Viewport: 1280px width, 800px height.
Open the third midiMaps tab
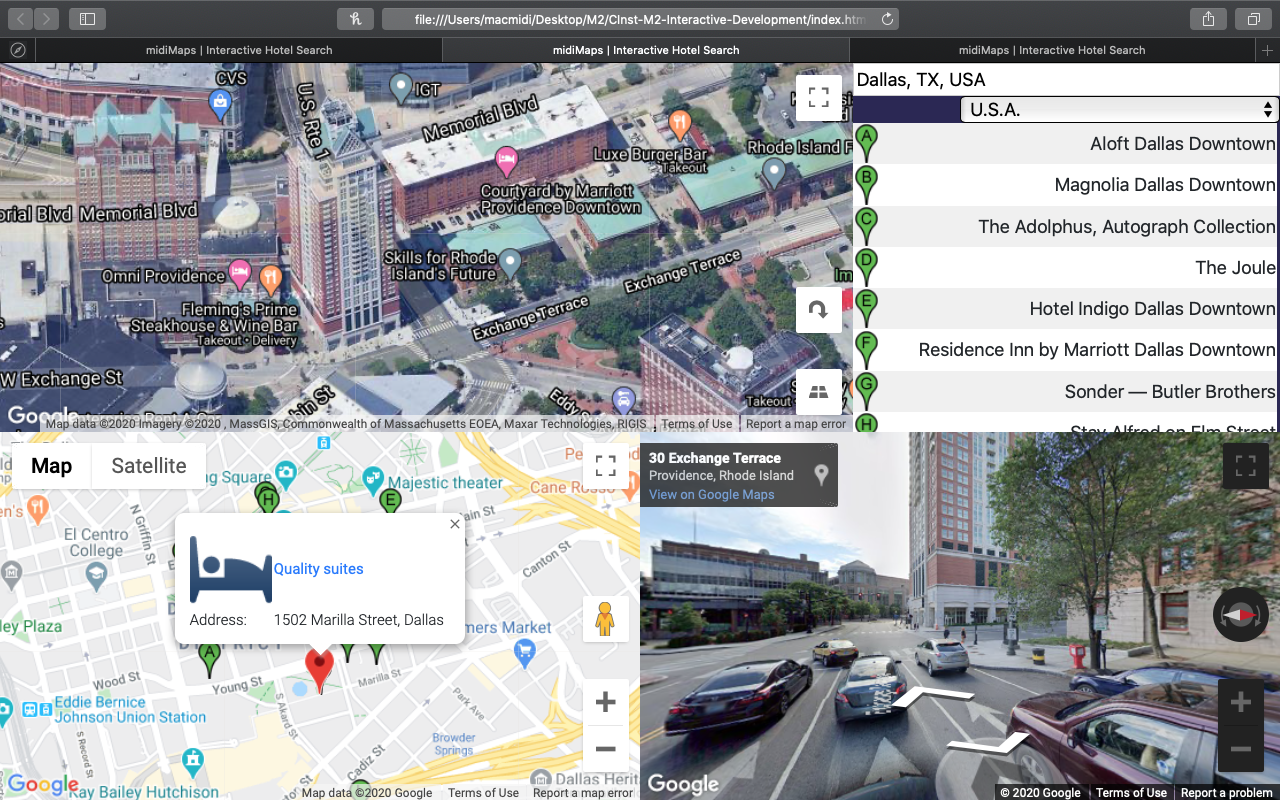coord(1052,50)
